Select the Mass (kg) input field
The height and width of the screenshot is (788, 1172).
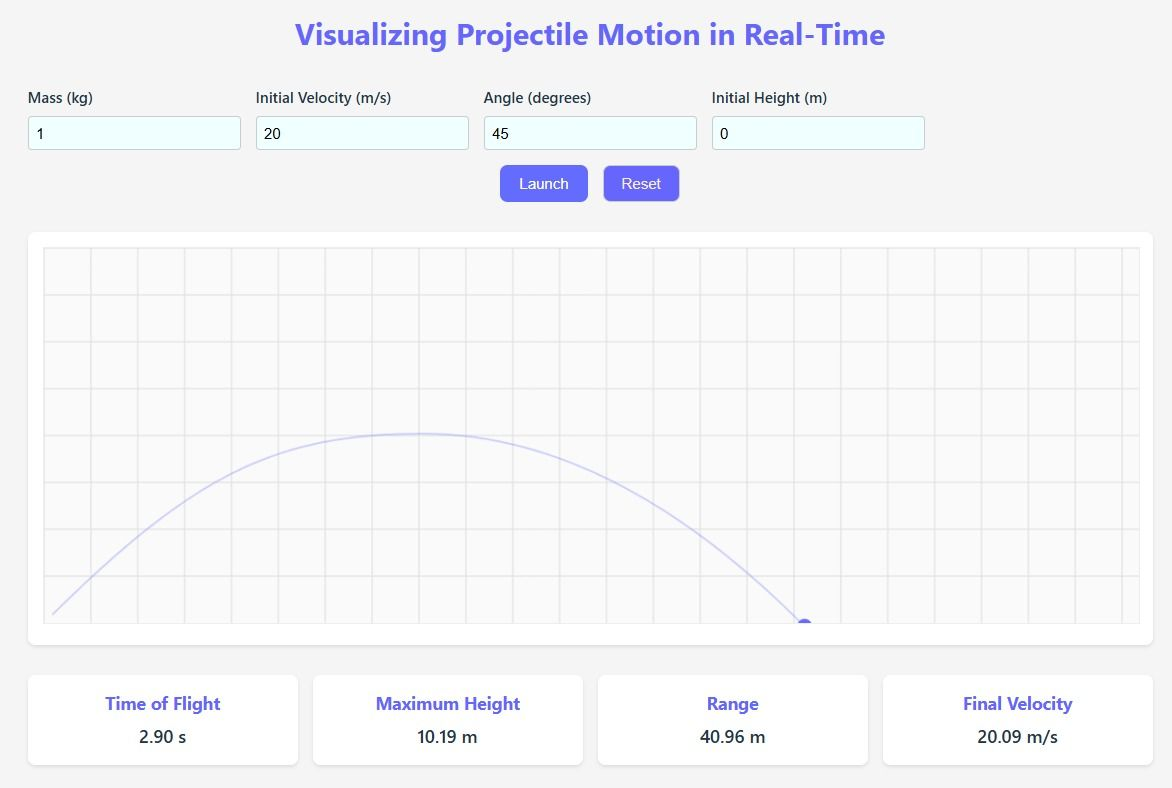click(x=134, y=132)
